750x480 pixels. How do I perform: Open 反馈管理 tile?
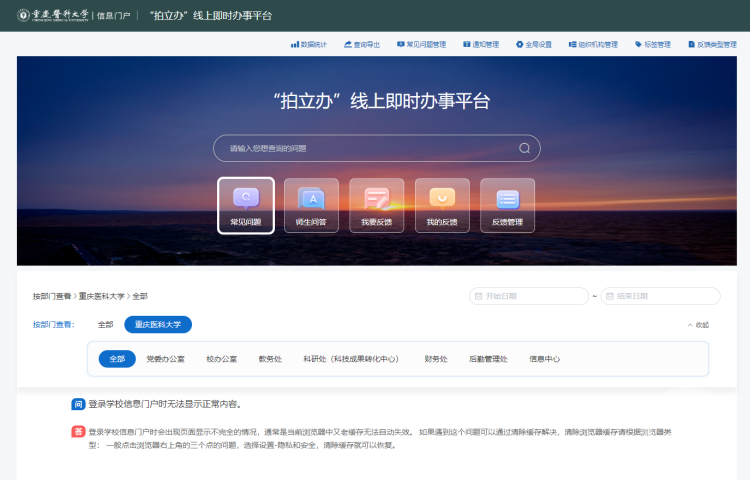click(x=507, y=205)
